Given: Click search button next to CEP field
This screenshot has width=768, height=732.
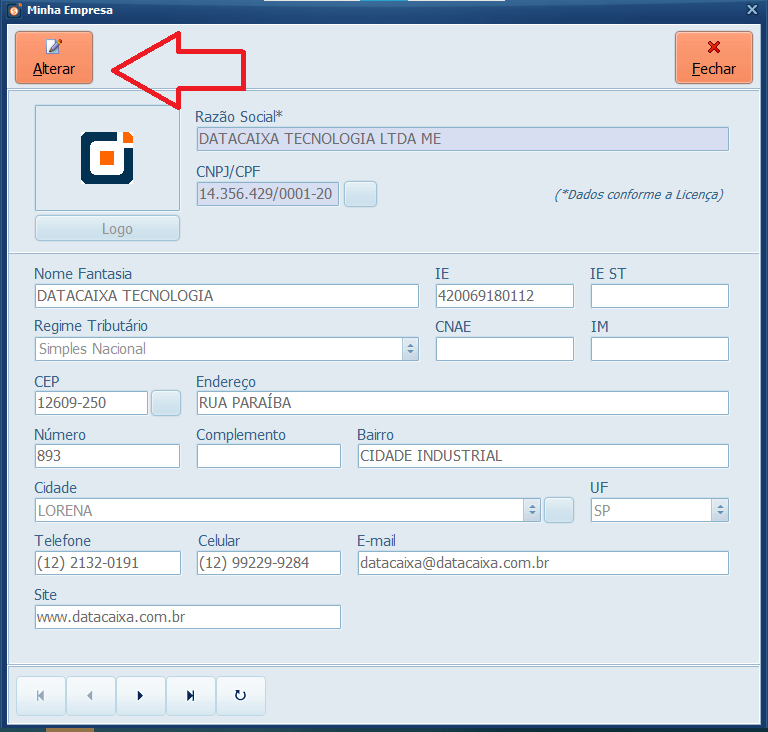Looking at the screenshot, I should click(x=166, y=403).
